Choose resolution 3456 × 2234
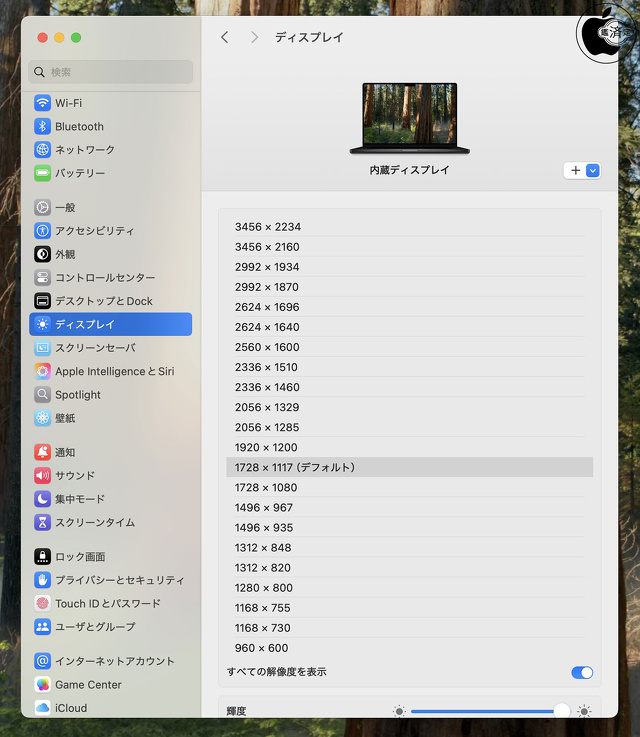This screenshot has width=640, height=737. pyautogui.click(x=410, y=227)
